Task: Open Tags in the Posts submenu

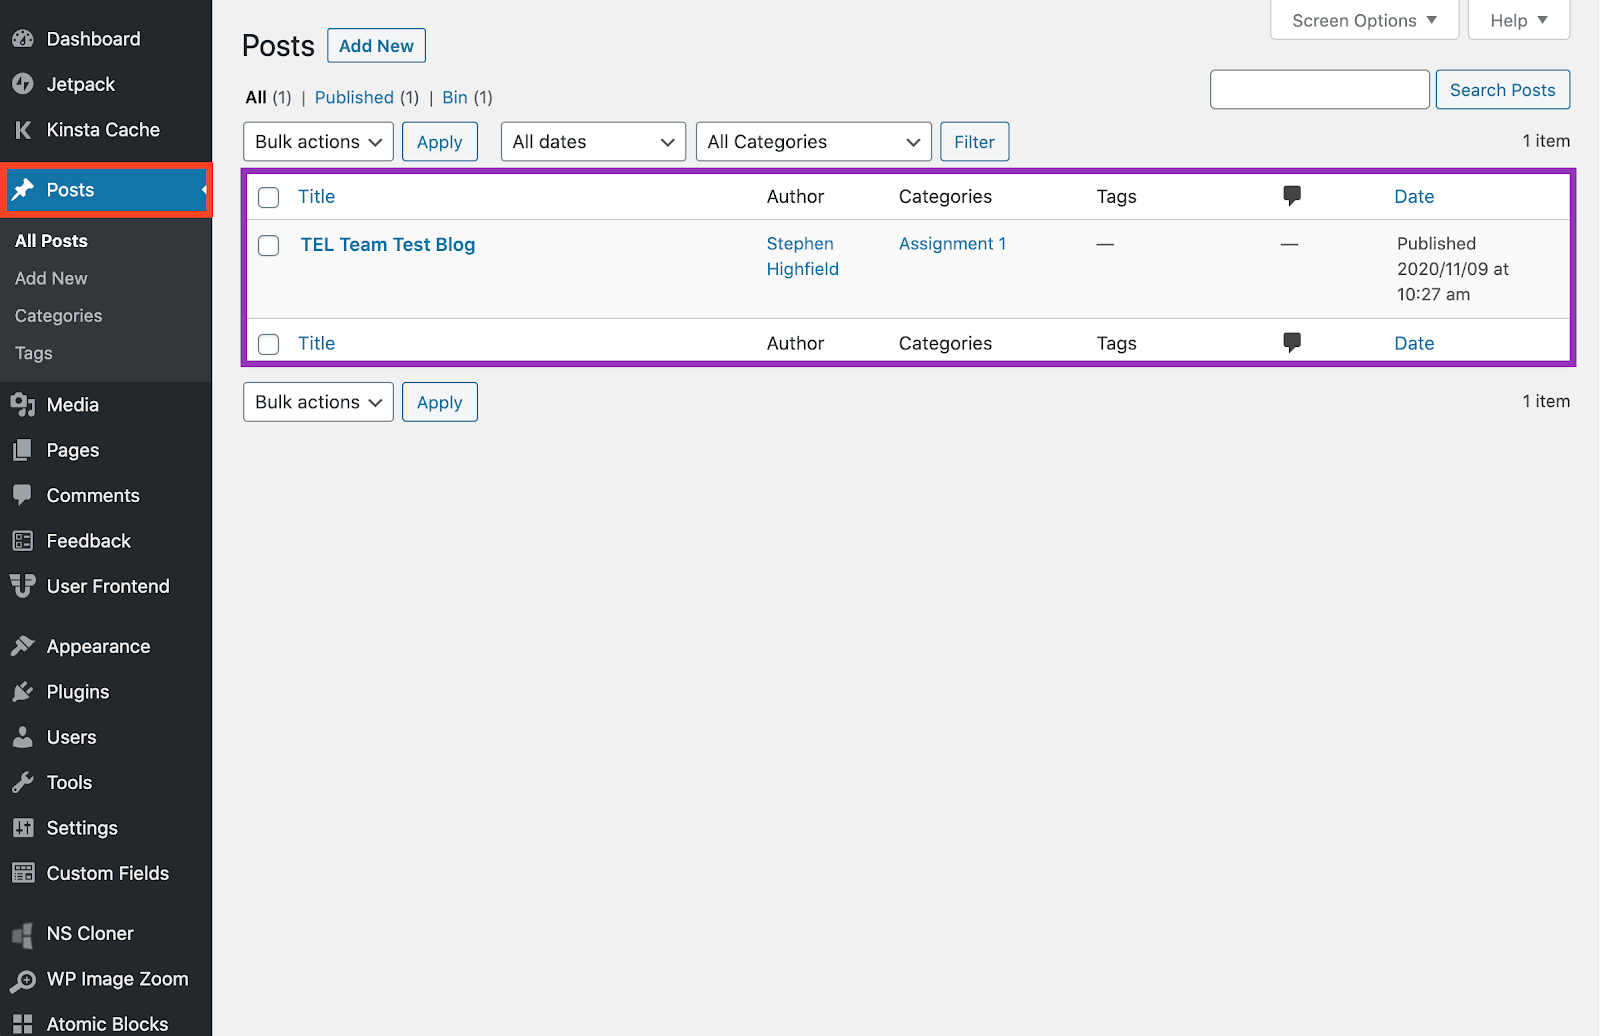Action: (x=34, y=354)
